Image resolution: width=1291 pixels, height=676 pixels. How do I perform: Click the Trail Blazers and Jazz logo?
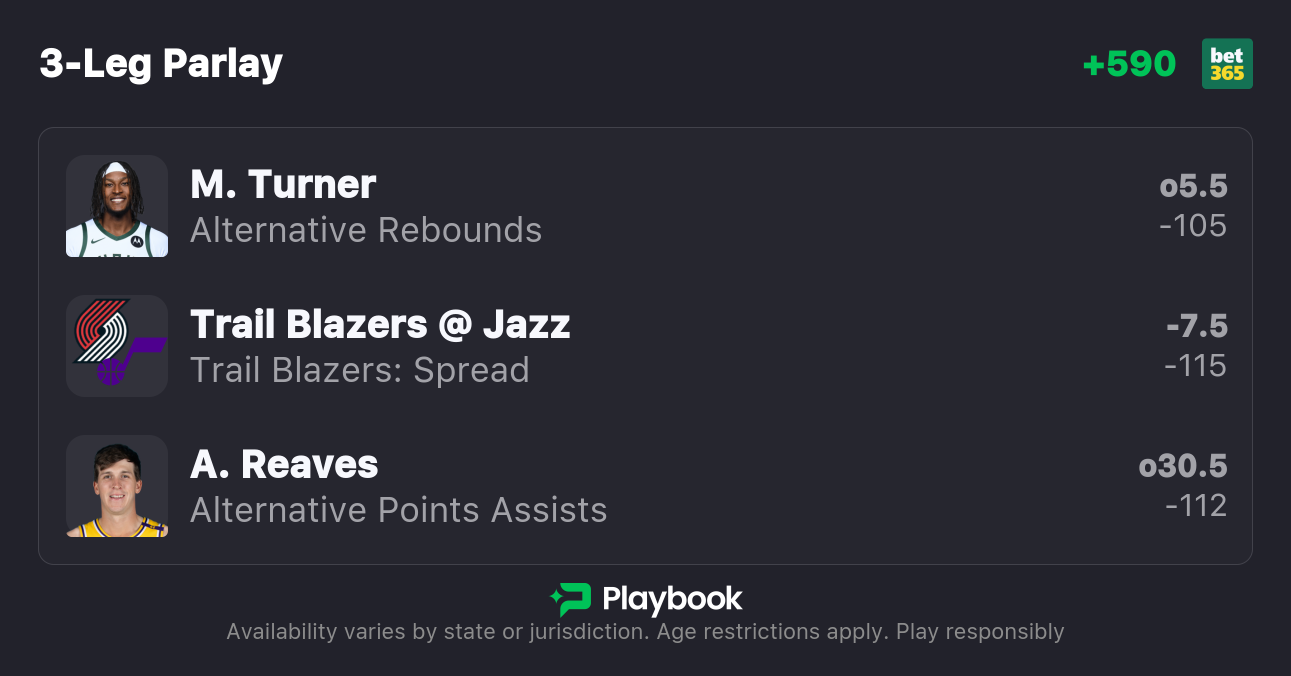point(117,346)
